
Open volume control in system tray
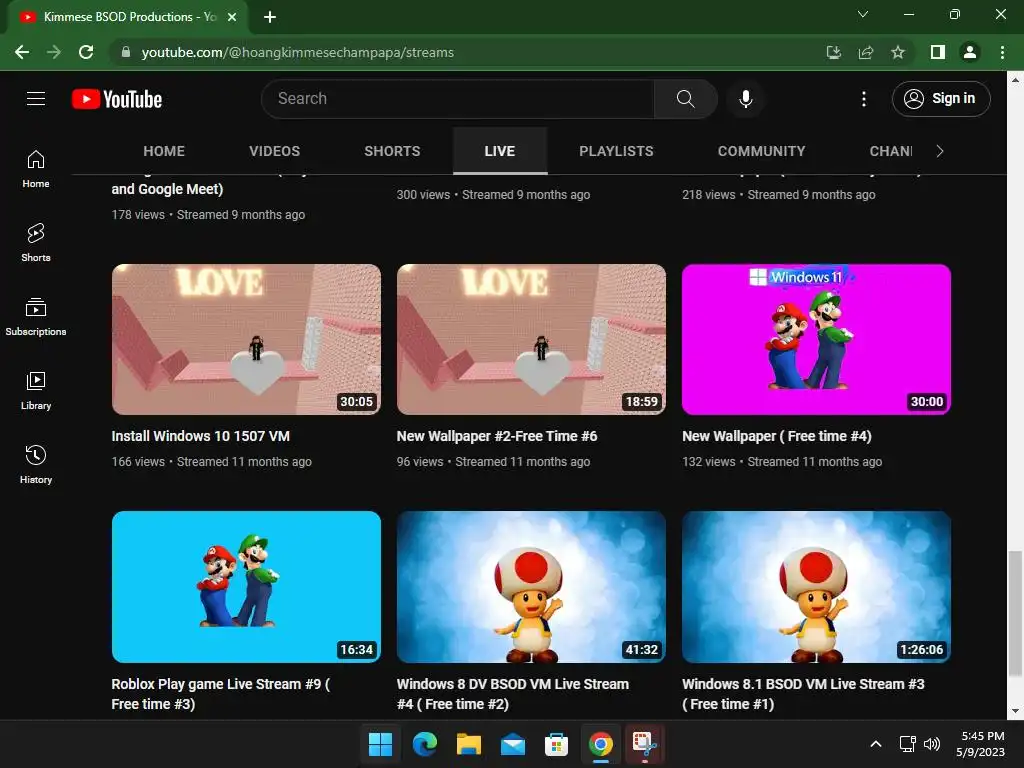932,744
